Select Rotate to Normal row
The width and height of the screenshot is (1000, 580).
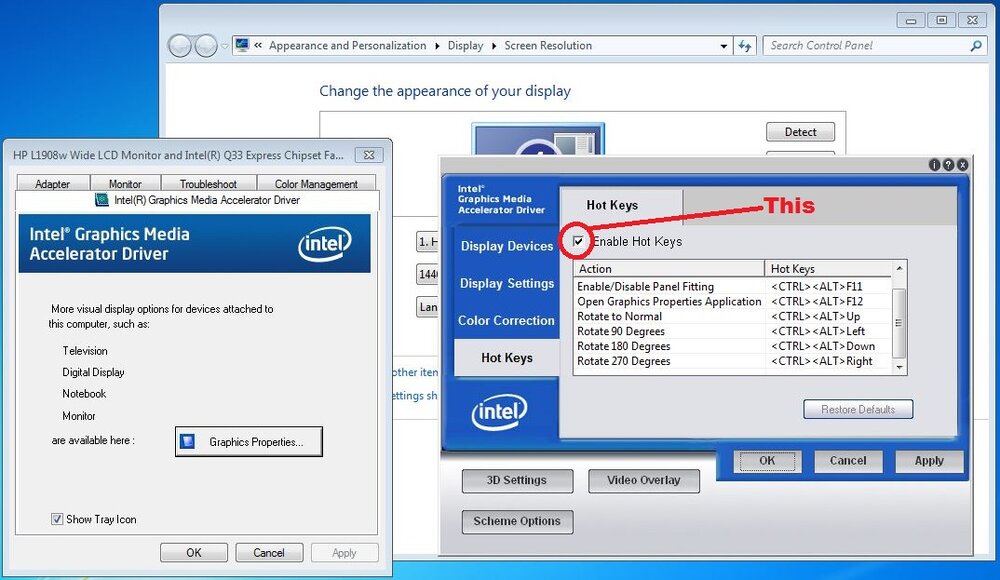click(x=733, y=316)
